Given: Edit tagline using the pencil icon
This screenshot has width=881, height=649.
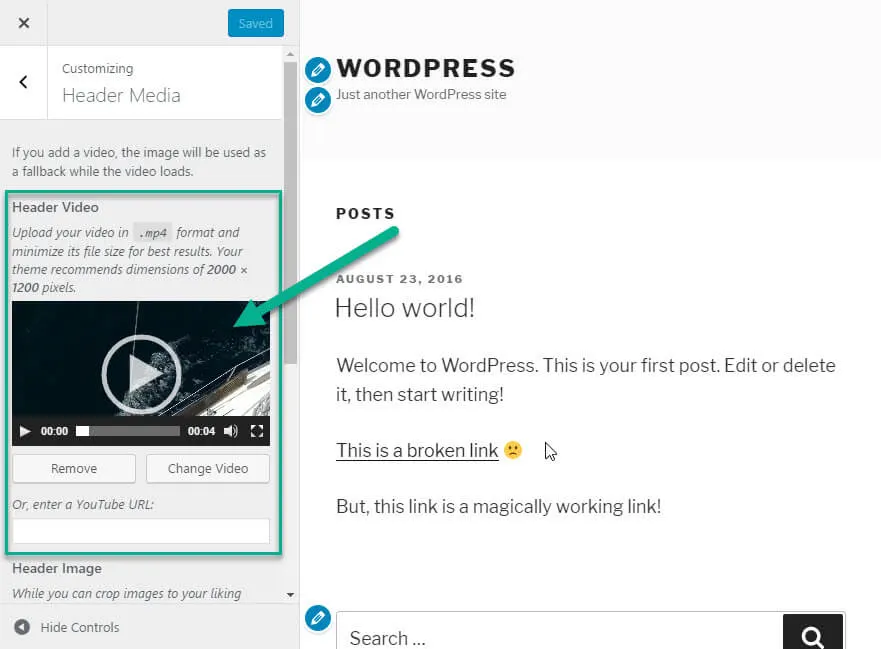Looking at the screenshot, I should click(318, 100).
